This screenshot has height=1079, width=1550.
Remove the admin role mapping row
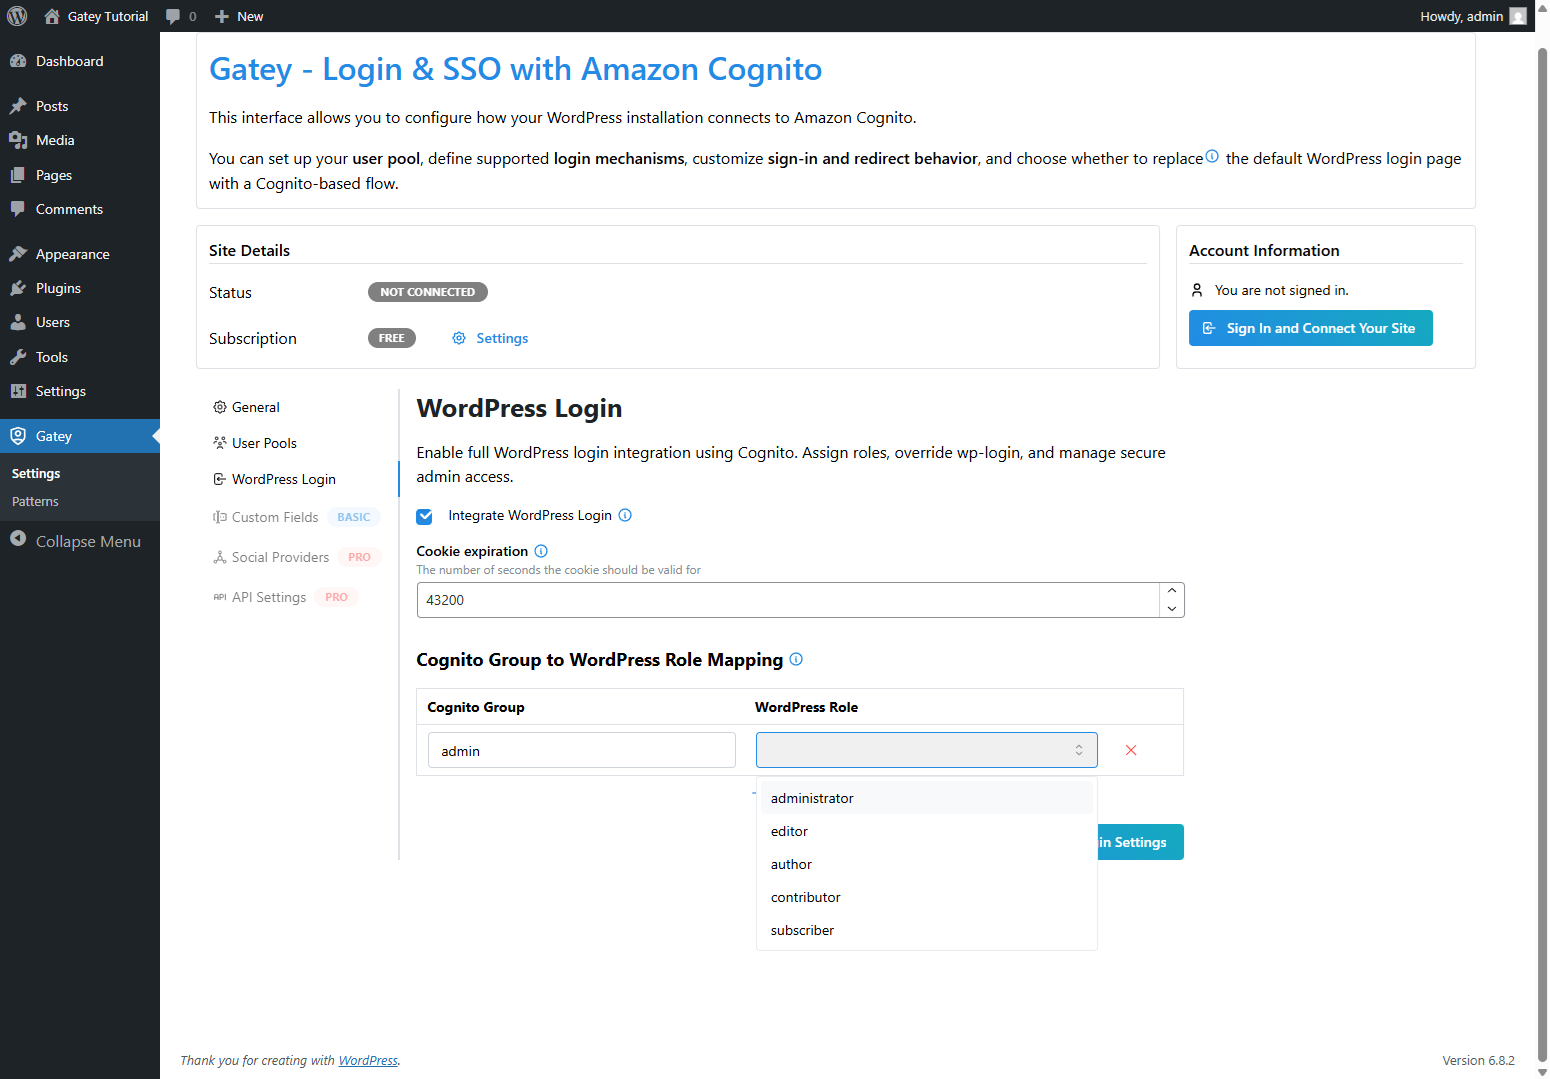pyautogui.click(x=1131, y=750)
